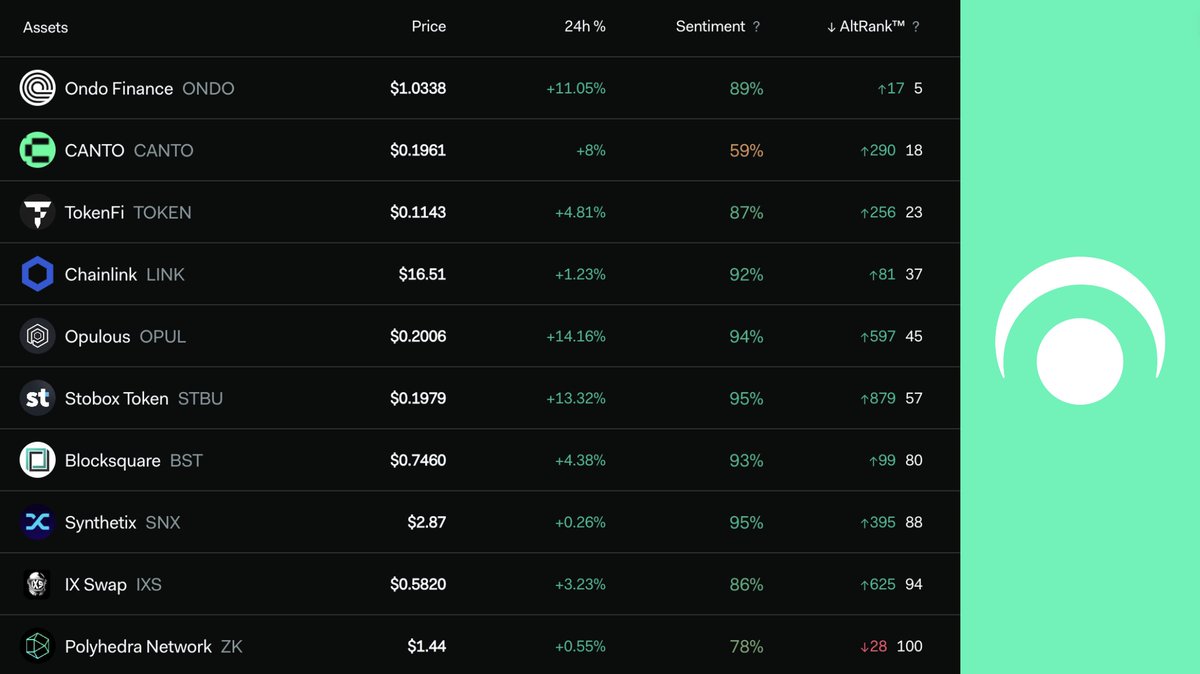The image size is (1200, 674).
Task: Click the 94% sentiment value
Action: 746,336
